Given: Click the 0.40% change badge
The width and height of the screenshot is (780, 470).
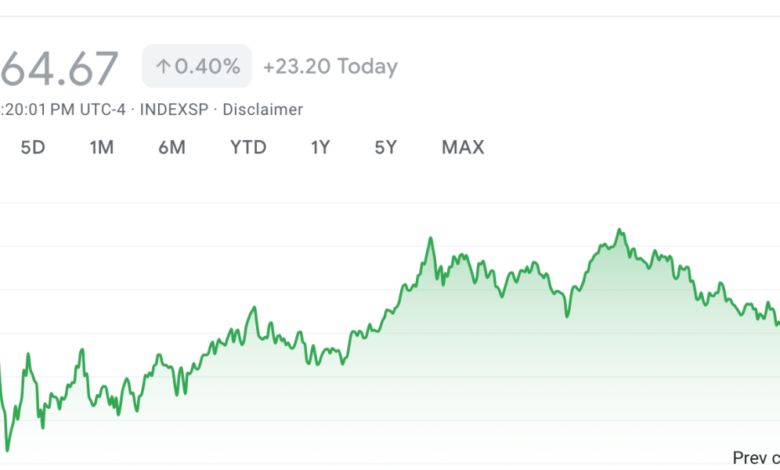Looking at the screenshot, I should [x=197, y=67].
